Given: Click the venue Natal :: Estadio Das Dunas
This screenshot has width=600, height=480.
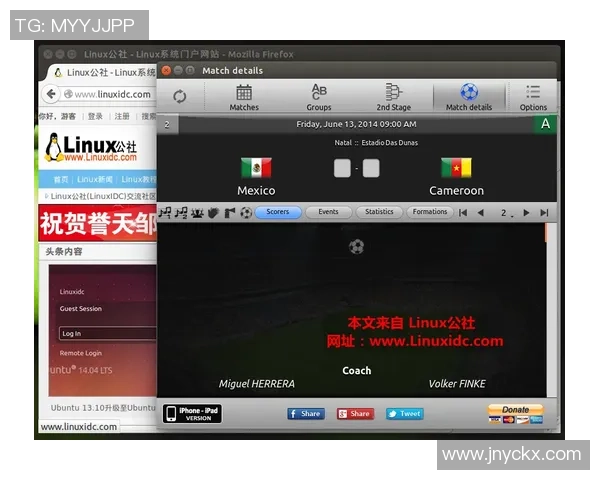Looking at the screenshot, I should click(x=376, y=143).
